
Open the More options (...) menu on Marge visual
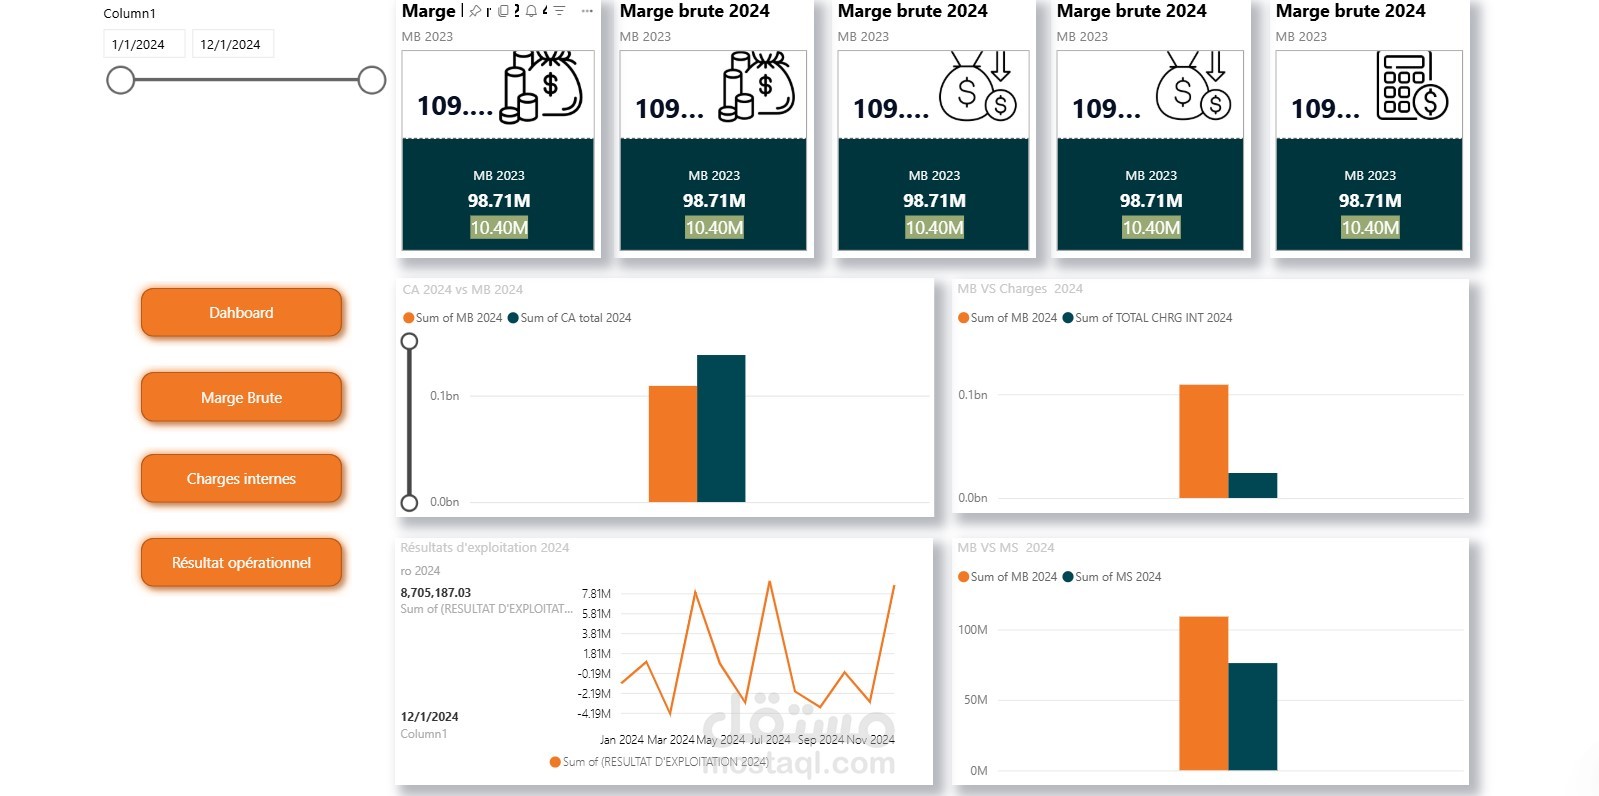(x=587, y=11)
